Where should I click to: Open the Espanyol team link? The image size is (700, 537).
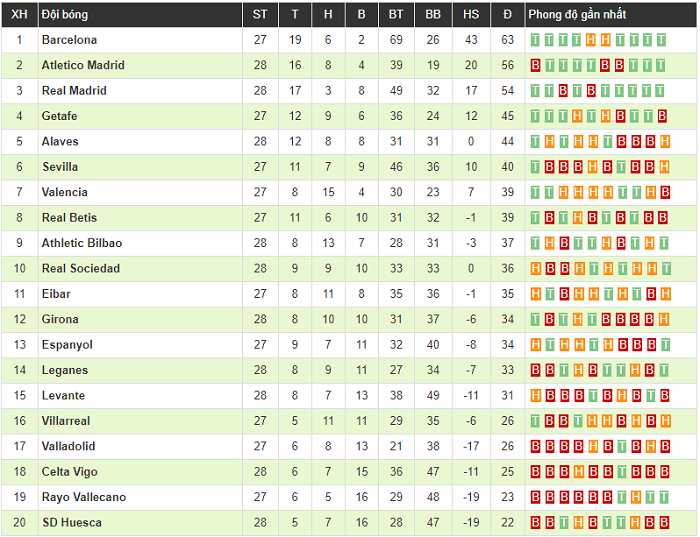(67, 345)
